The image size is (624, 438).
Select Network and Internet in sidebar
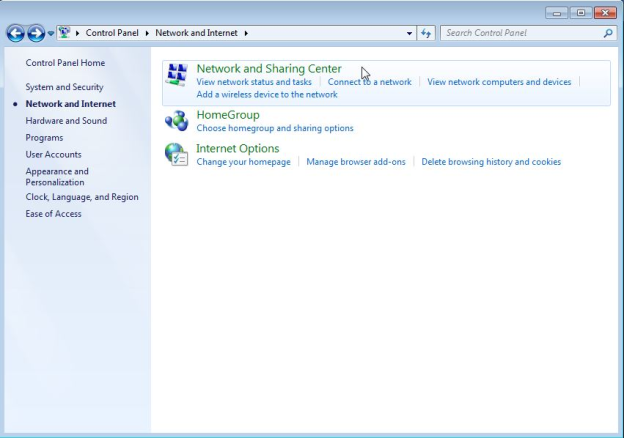tap(70, 104)
